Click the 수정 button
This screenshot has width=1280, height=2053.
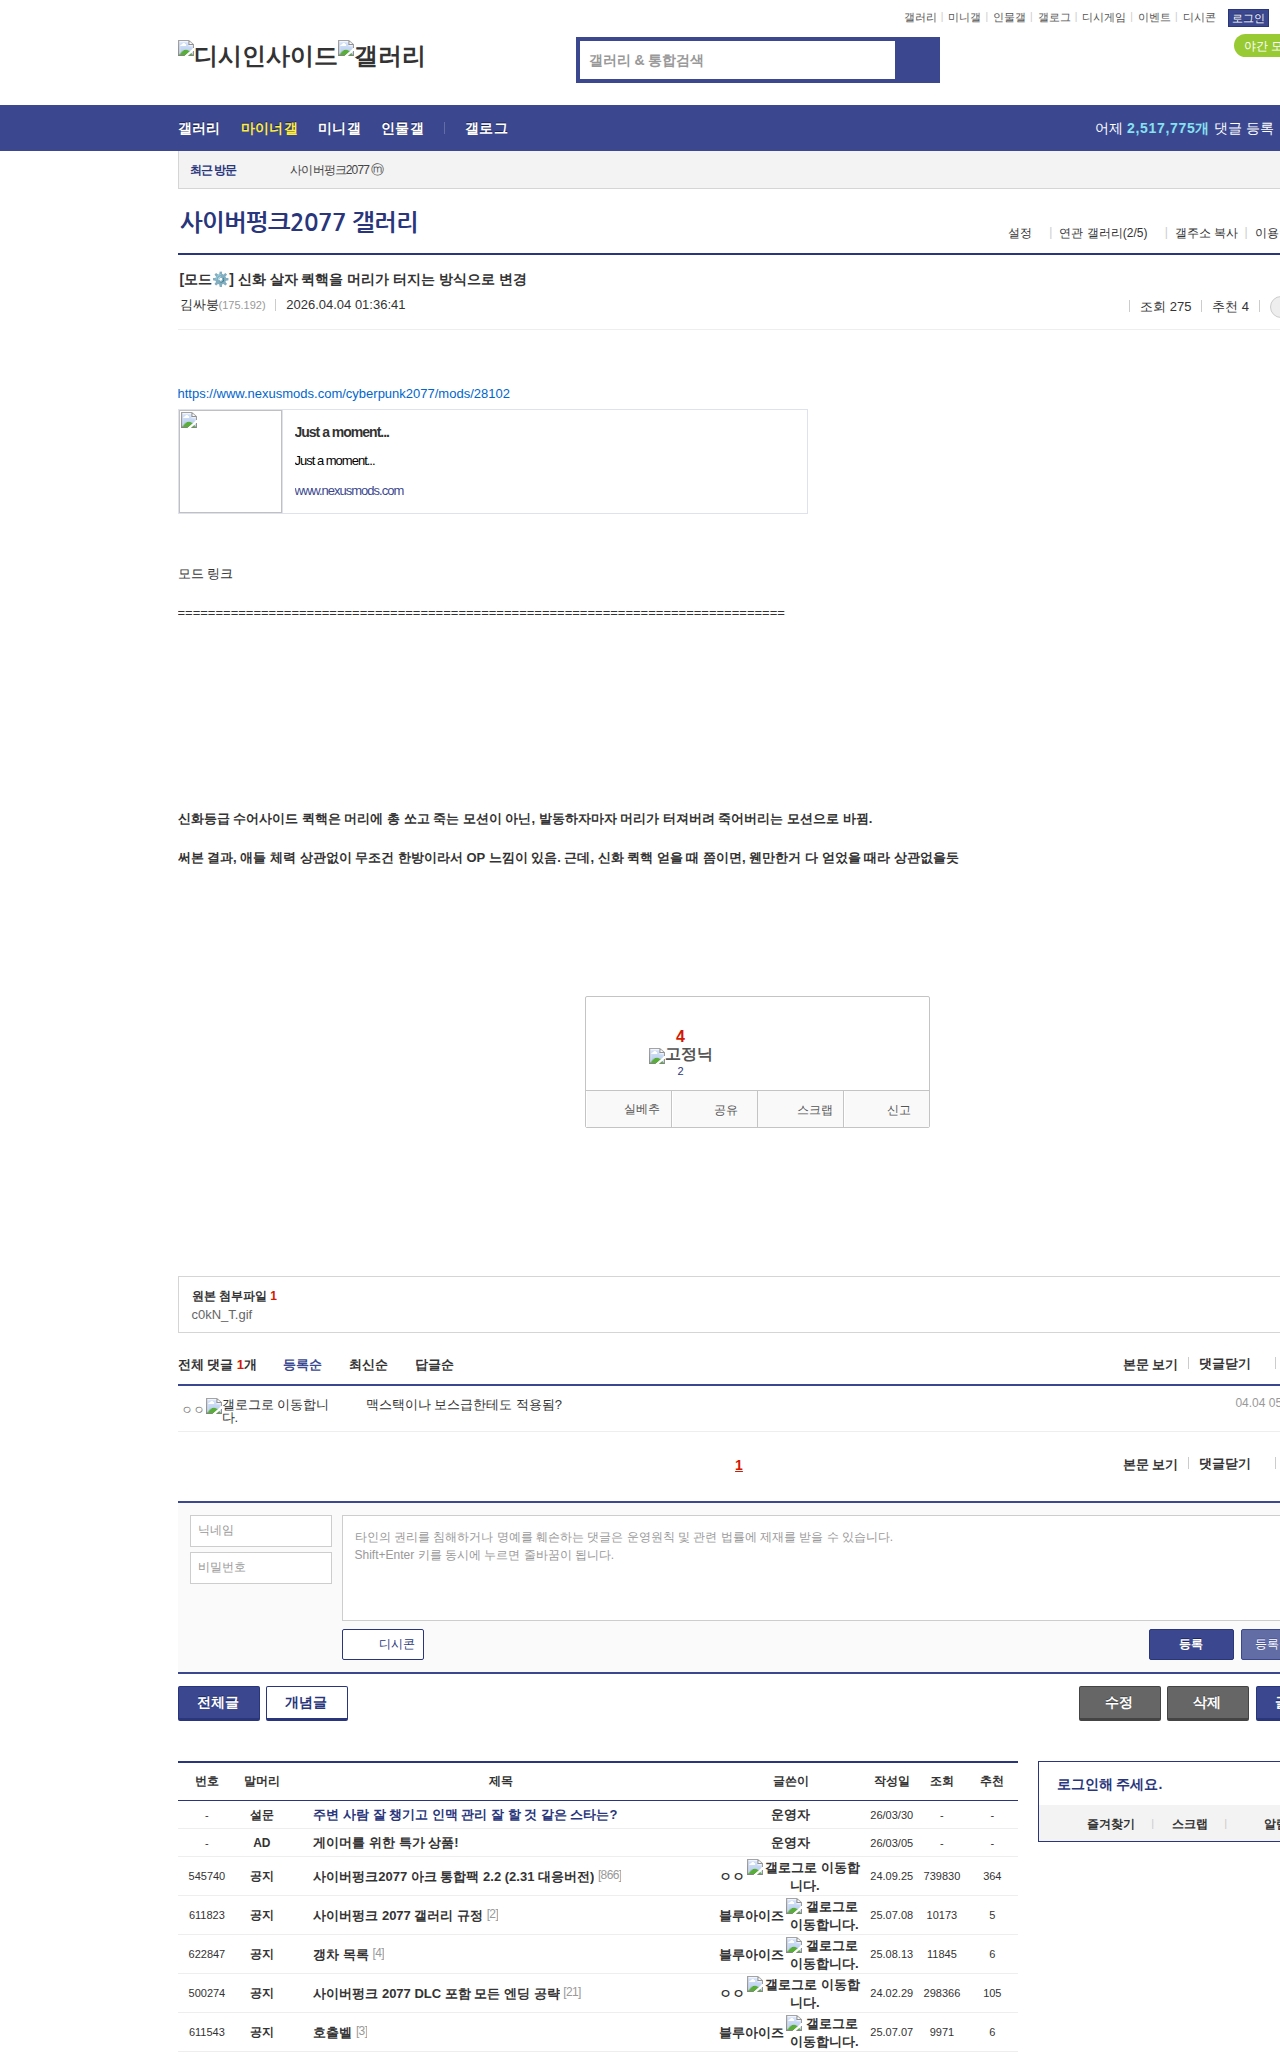point(1120,1703)
